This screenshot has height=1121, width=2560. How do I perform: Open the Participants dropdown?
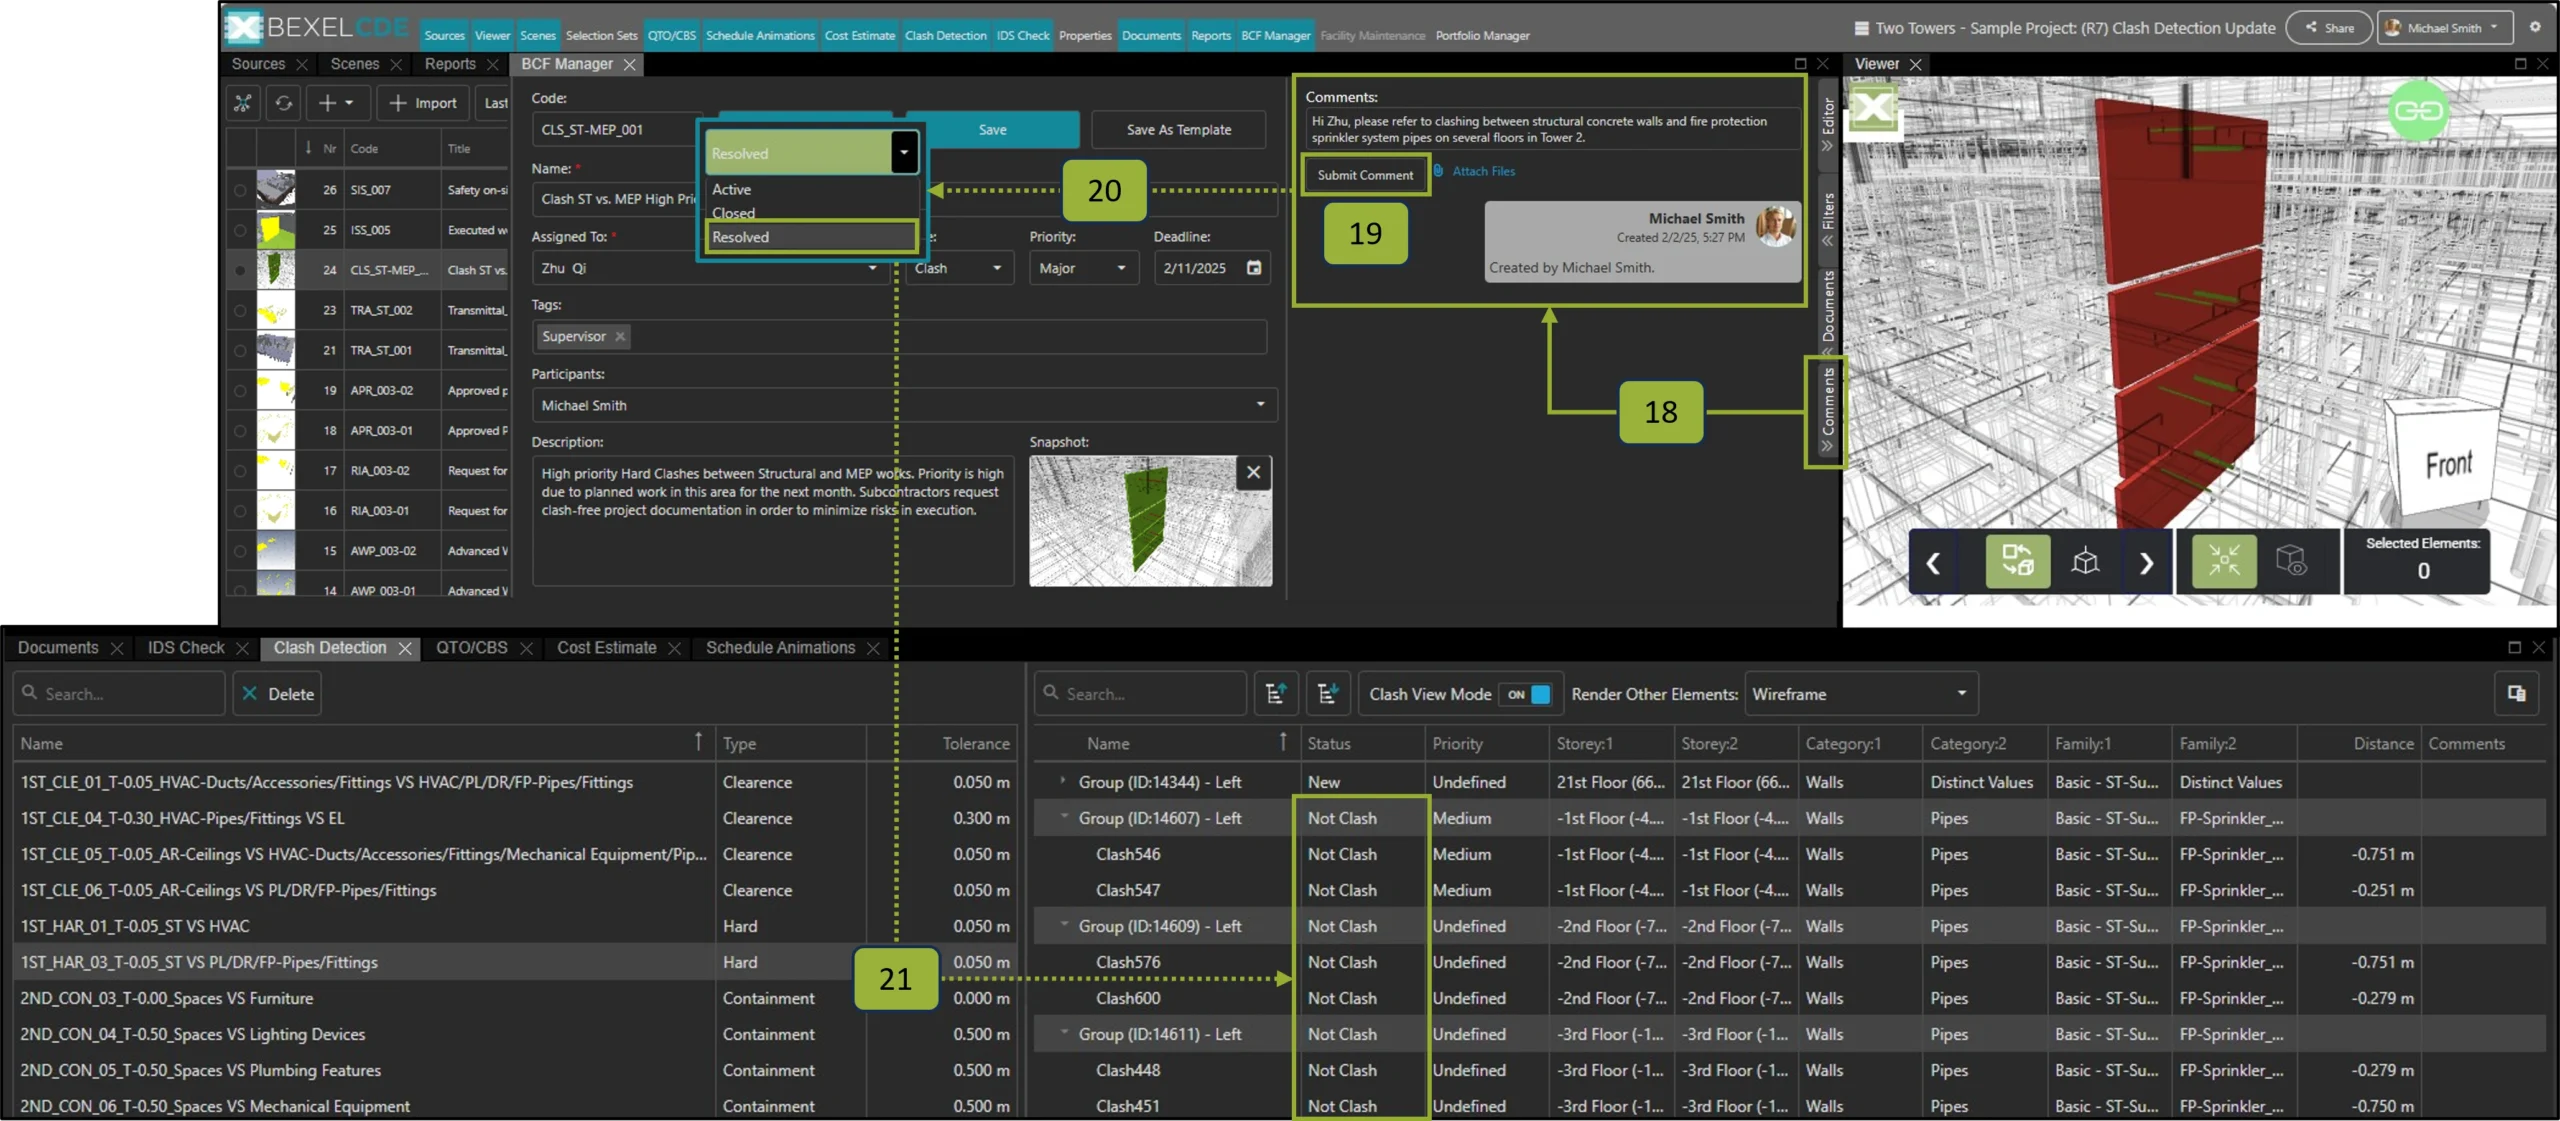(904, 405)
